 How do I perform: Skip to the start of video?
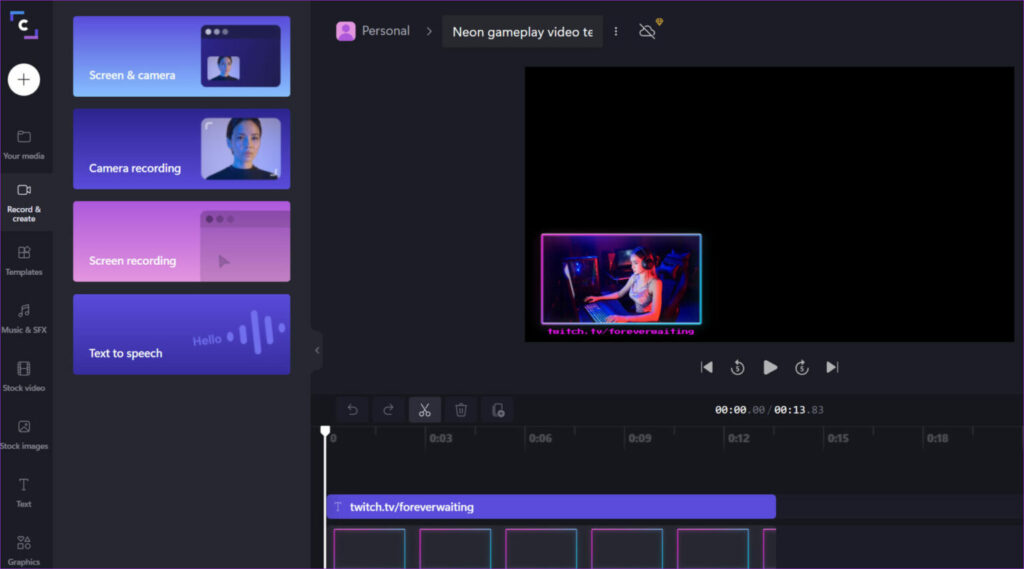coord(707,368)
